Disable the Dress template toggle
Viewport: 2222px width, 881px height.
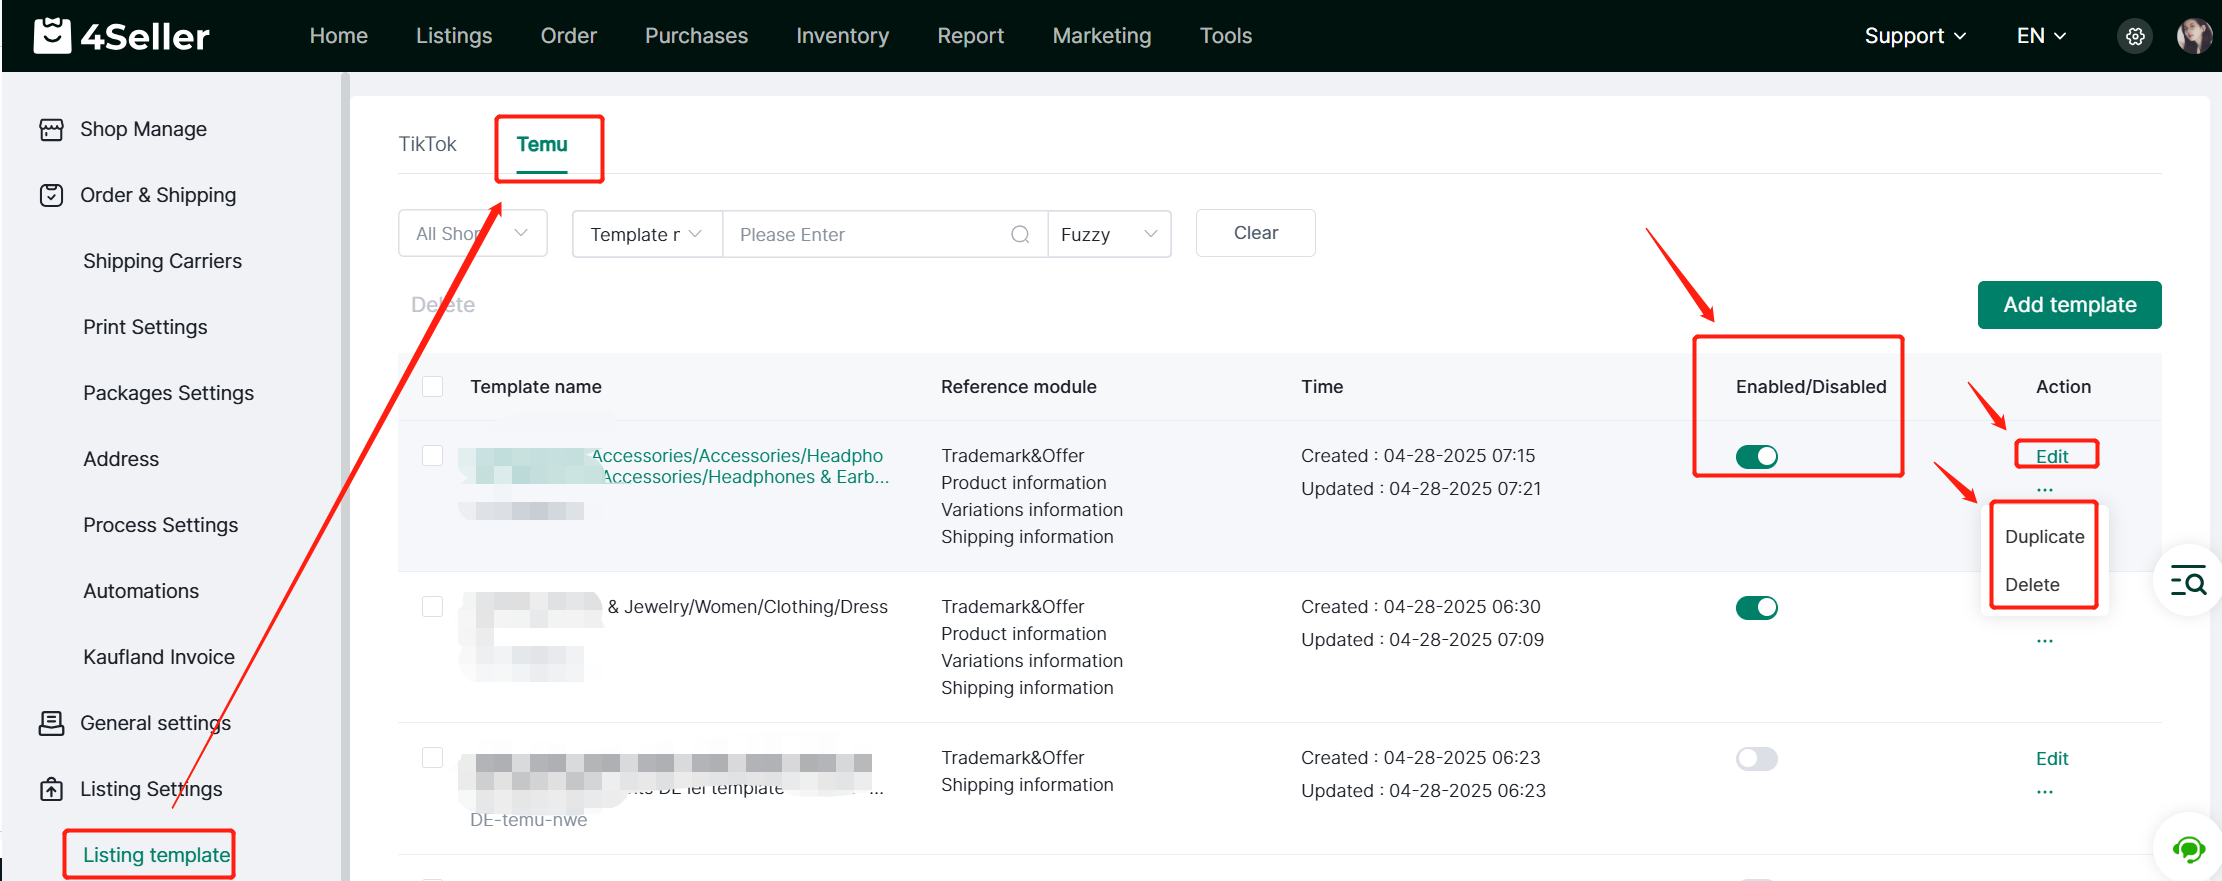coord(1756,608)
